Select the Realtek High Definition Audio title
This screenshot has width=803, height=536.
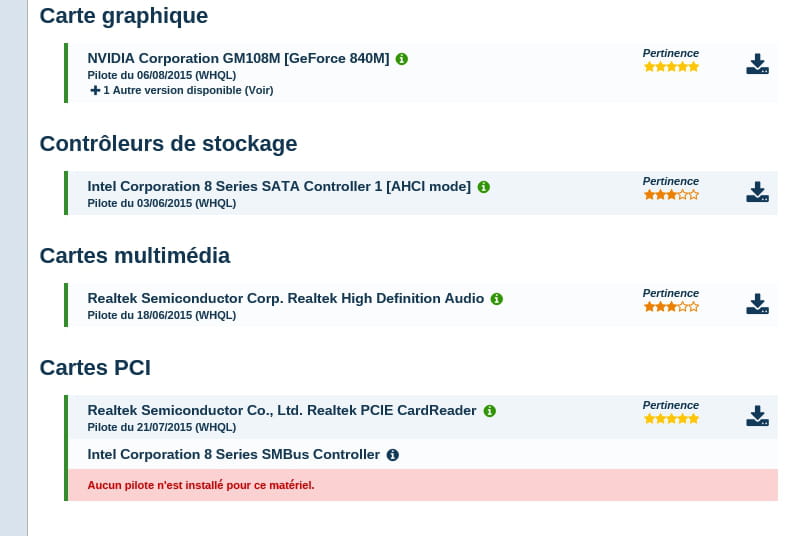pos(285,299)
